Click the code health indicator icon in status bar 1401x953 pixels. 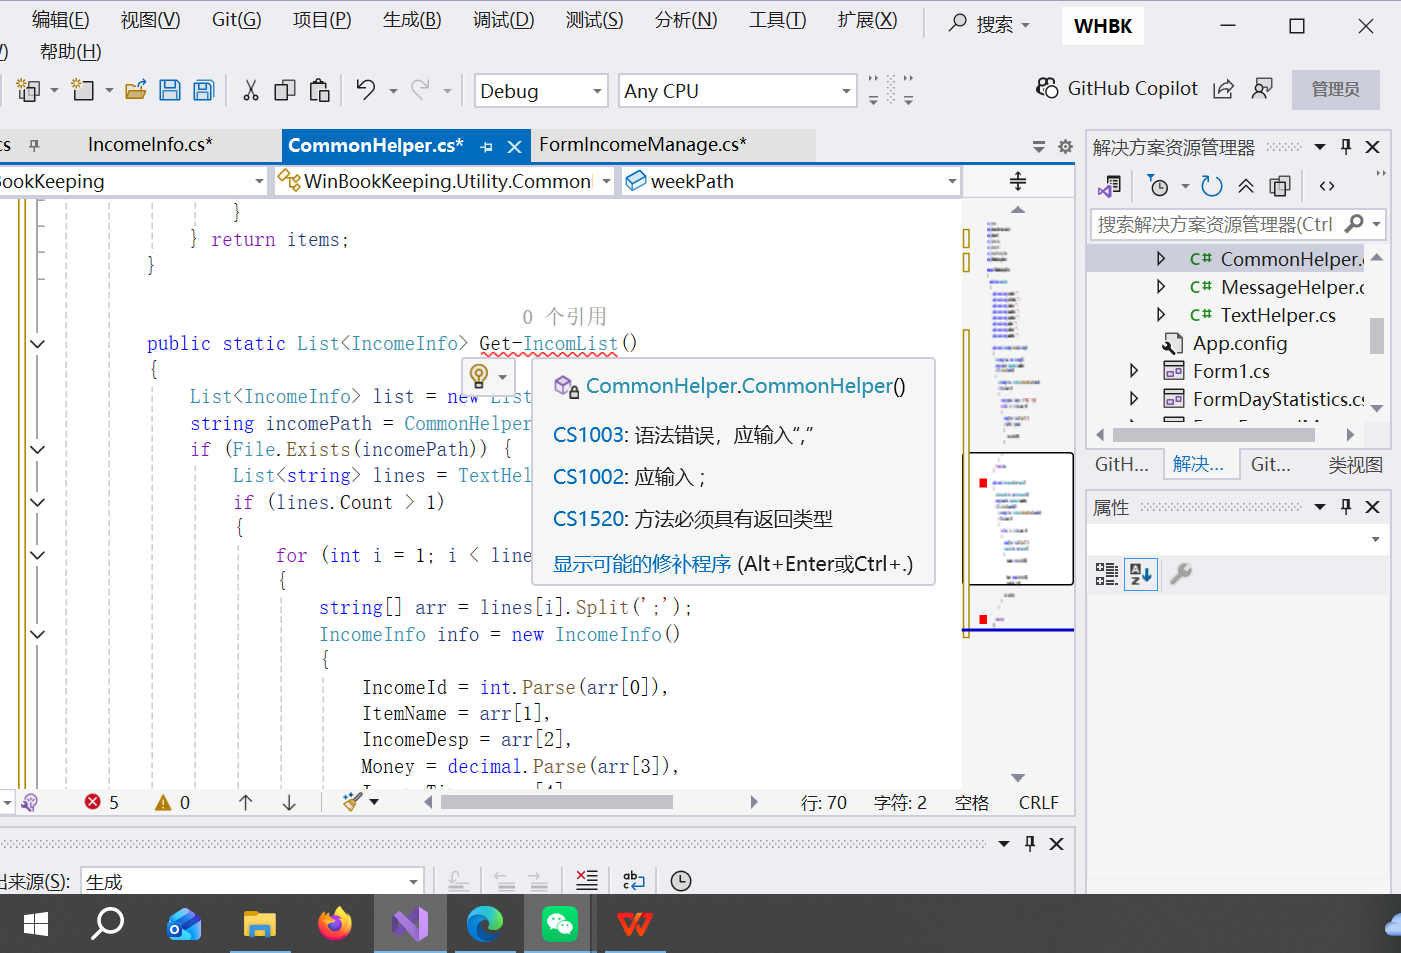pyautogui.click(x=29, y=802)
